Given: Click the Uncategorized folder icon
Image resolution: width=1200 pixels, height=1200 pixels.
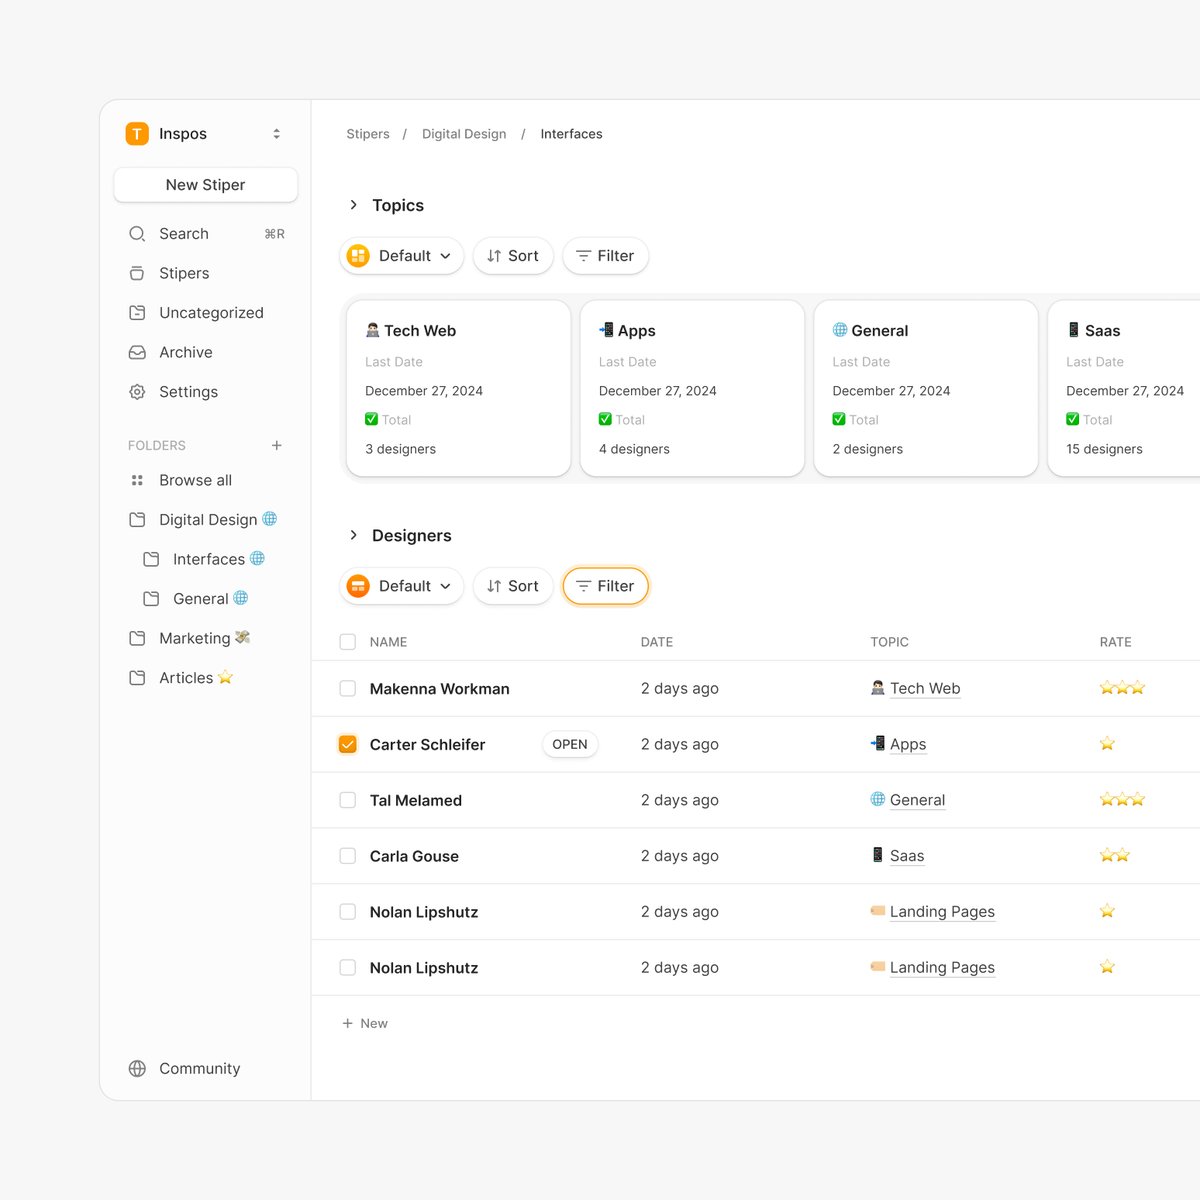Looking at the screenshot, I should (137, 313).
